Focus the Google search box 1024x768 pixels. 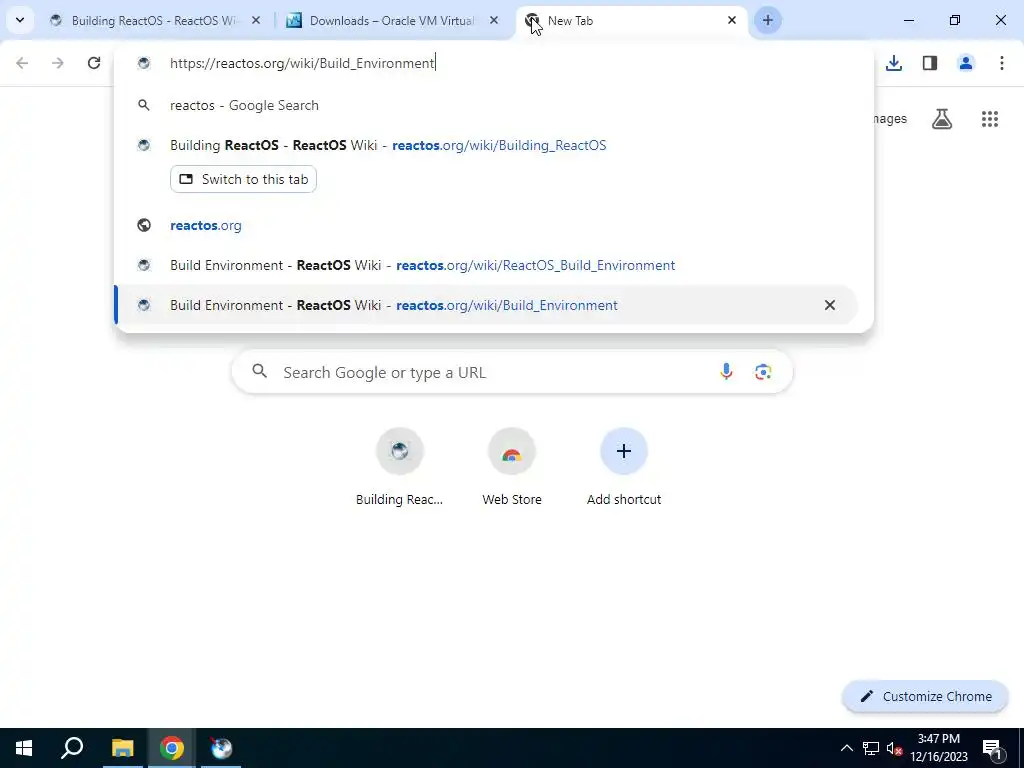click(512, 372)
